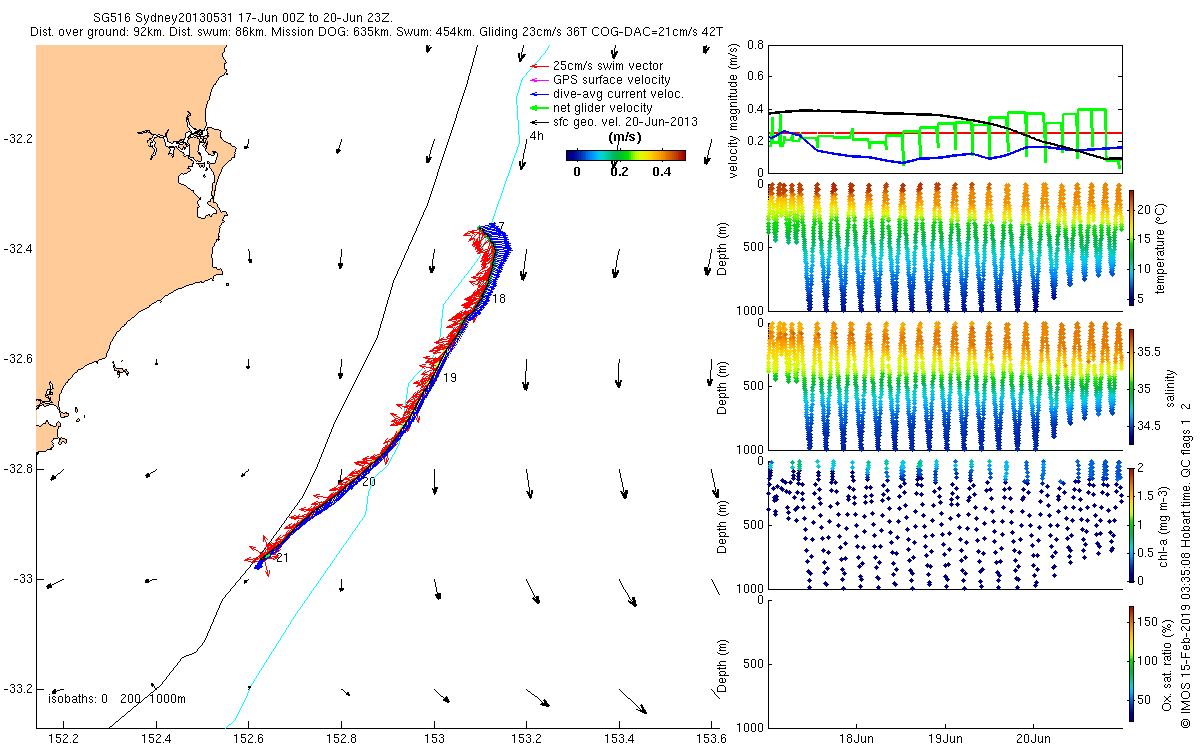Click the red swim vector legend line marker
Viewport: 1200px width, 750px height.
point(537,66)
